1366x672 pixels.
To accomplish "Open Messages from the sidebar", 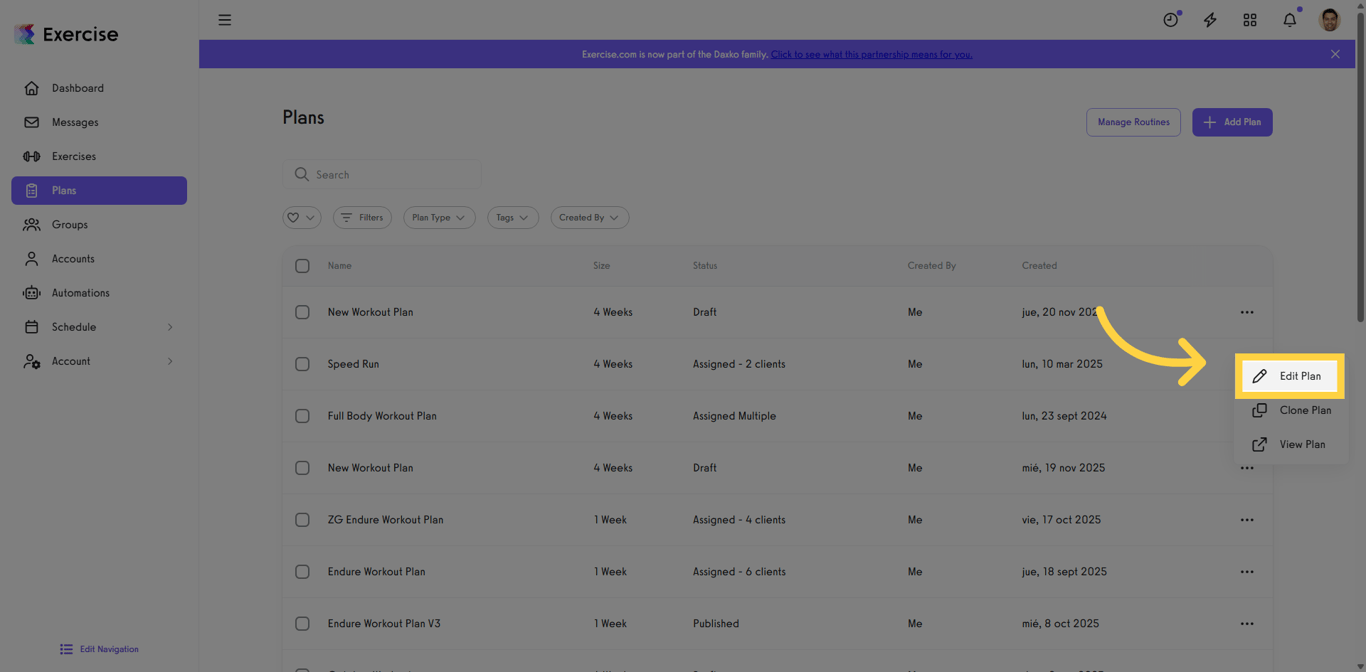I will pyautogui.click(x=99, y=122).
